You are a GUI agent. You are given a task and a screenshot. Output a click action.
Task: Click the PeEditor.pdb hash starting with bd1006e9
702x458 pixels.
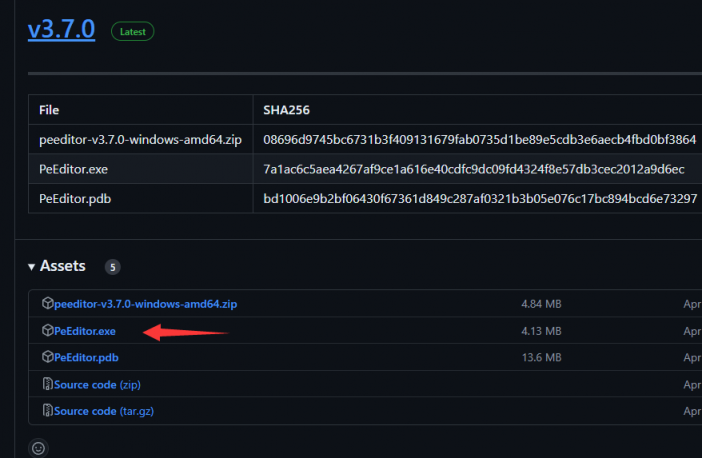click(479, 198)
